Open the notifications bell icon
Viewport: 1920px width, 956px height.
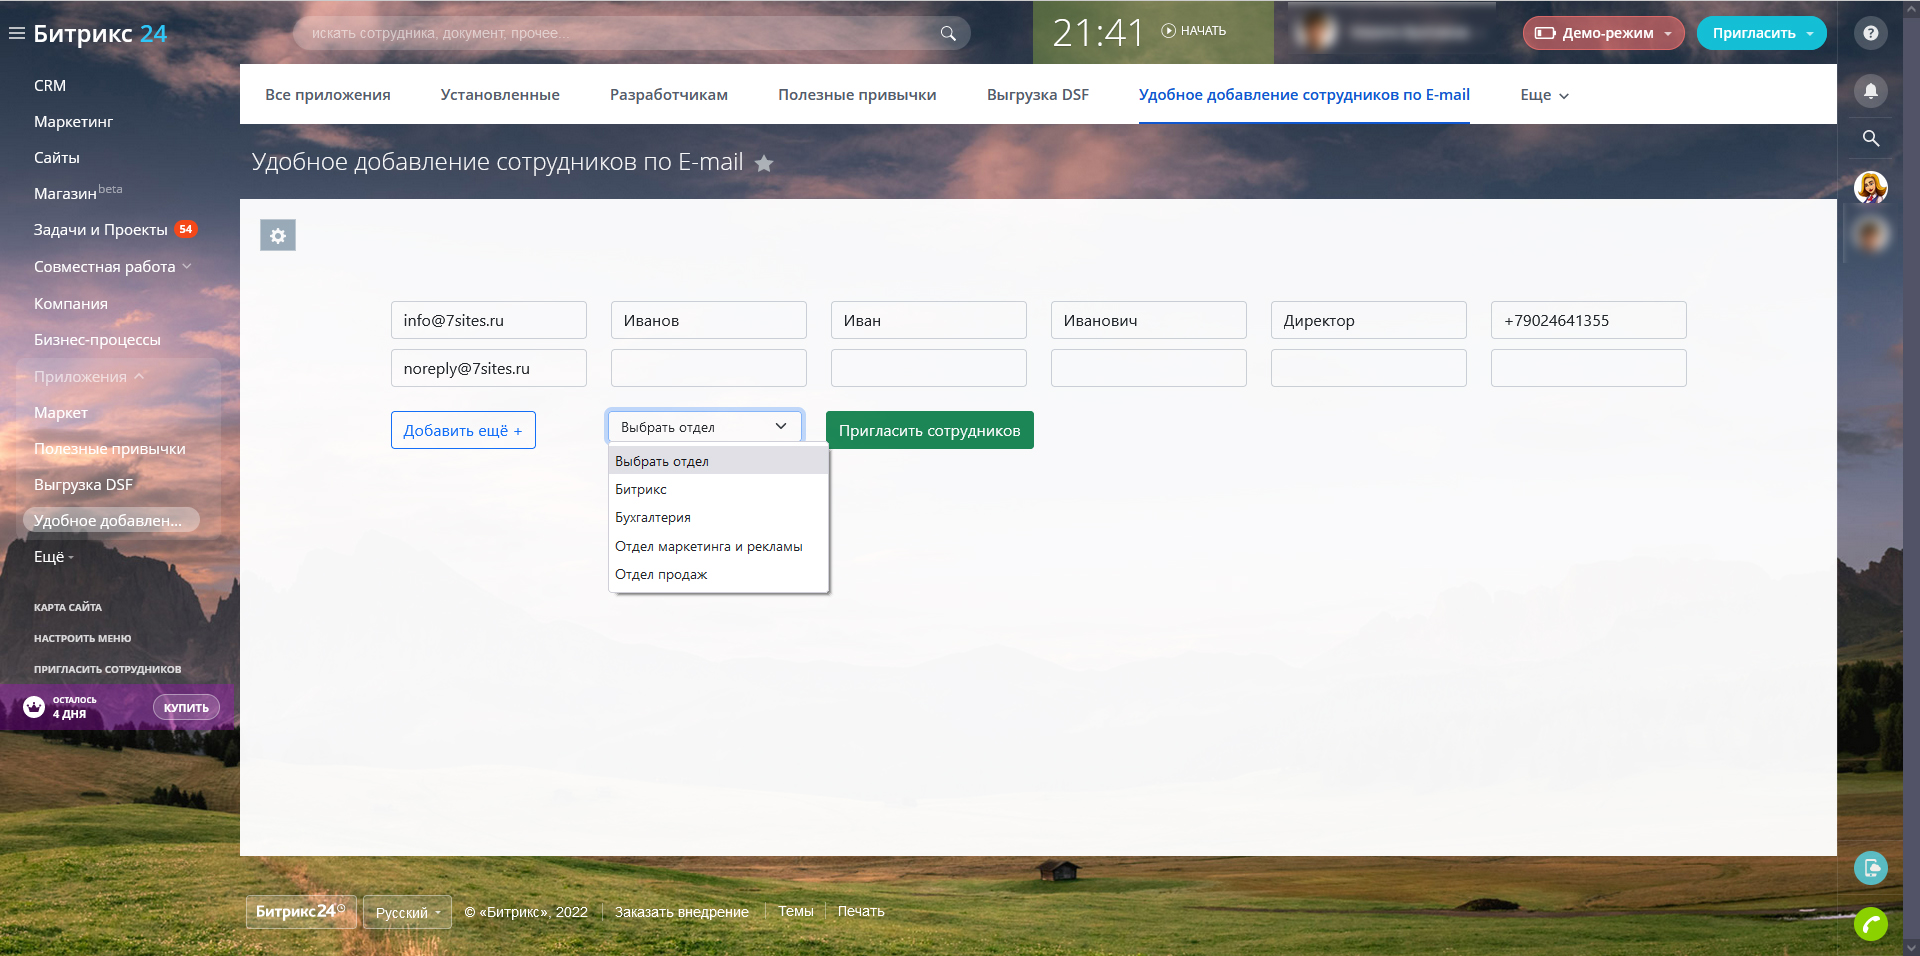pyautogui.click(x=1870, y=91)
